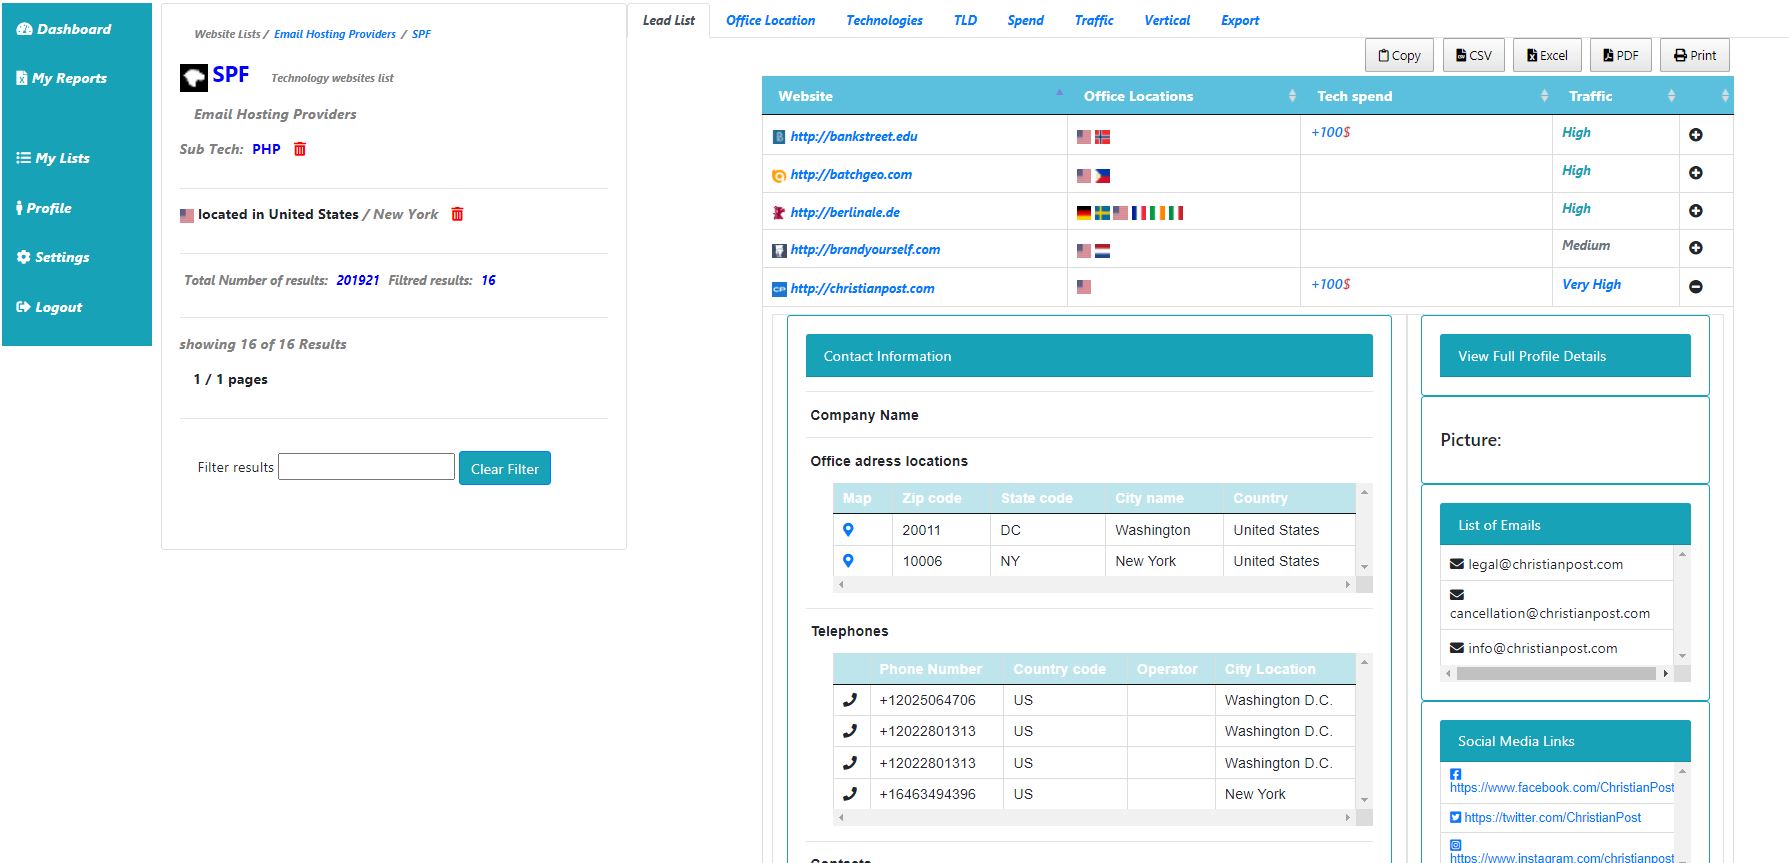Click envelope icon for legal@christianpost.com
Viewport: 1789px width, 863px height.
pos(1457,564)
